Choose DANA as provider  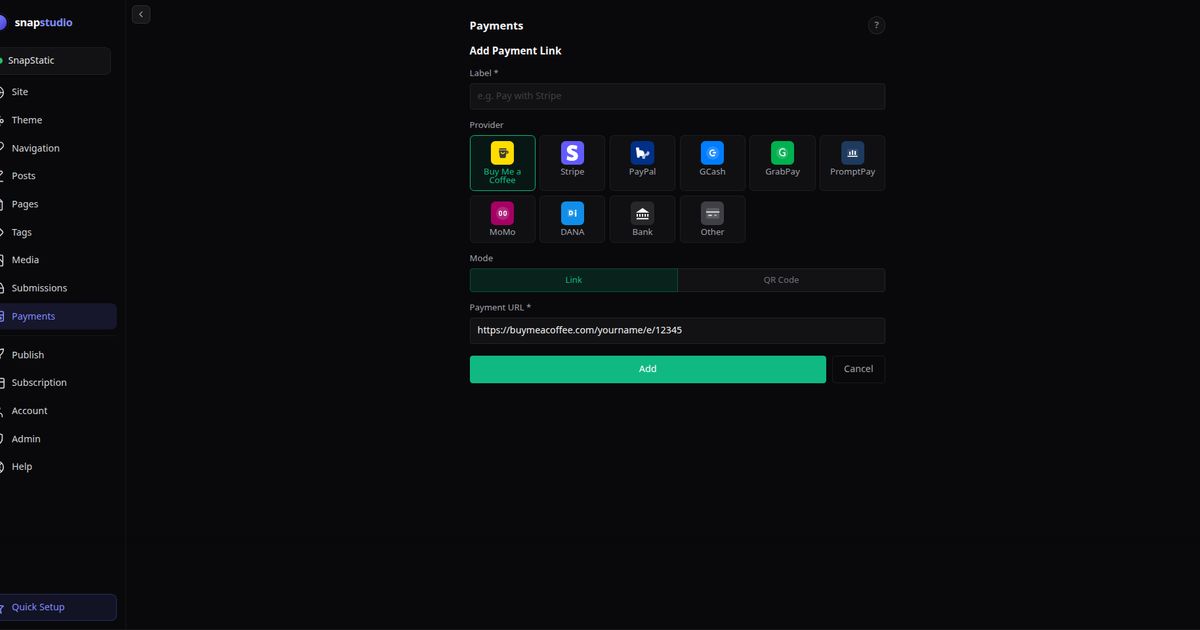[x=572, y=219]
